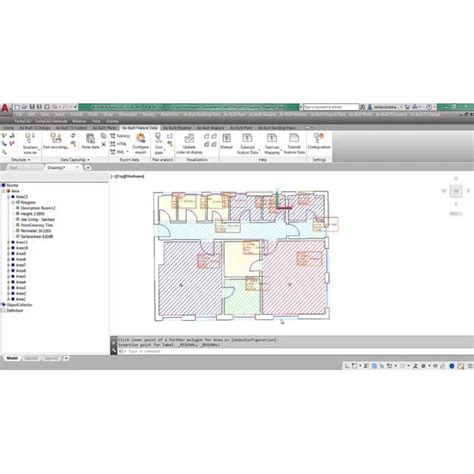
Task: Expand the Area11 tree node
Action: pyautogui.click(x=8, y=242)
